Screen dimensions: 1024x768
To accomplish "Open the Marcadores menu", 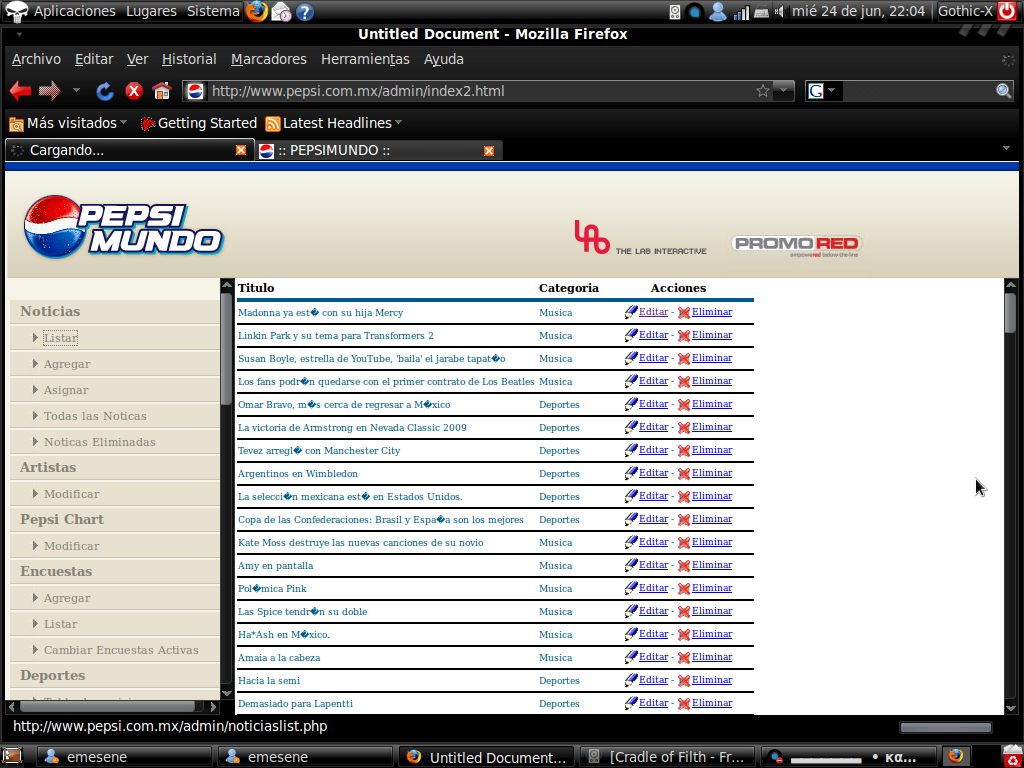I will click(268, 59).
